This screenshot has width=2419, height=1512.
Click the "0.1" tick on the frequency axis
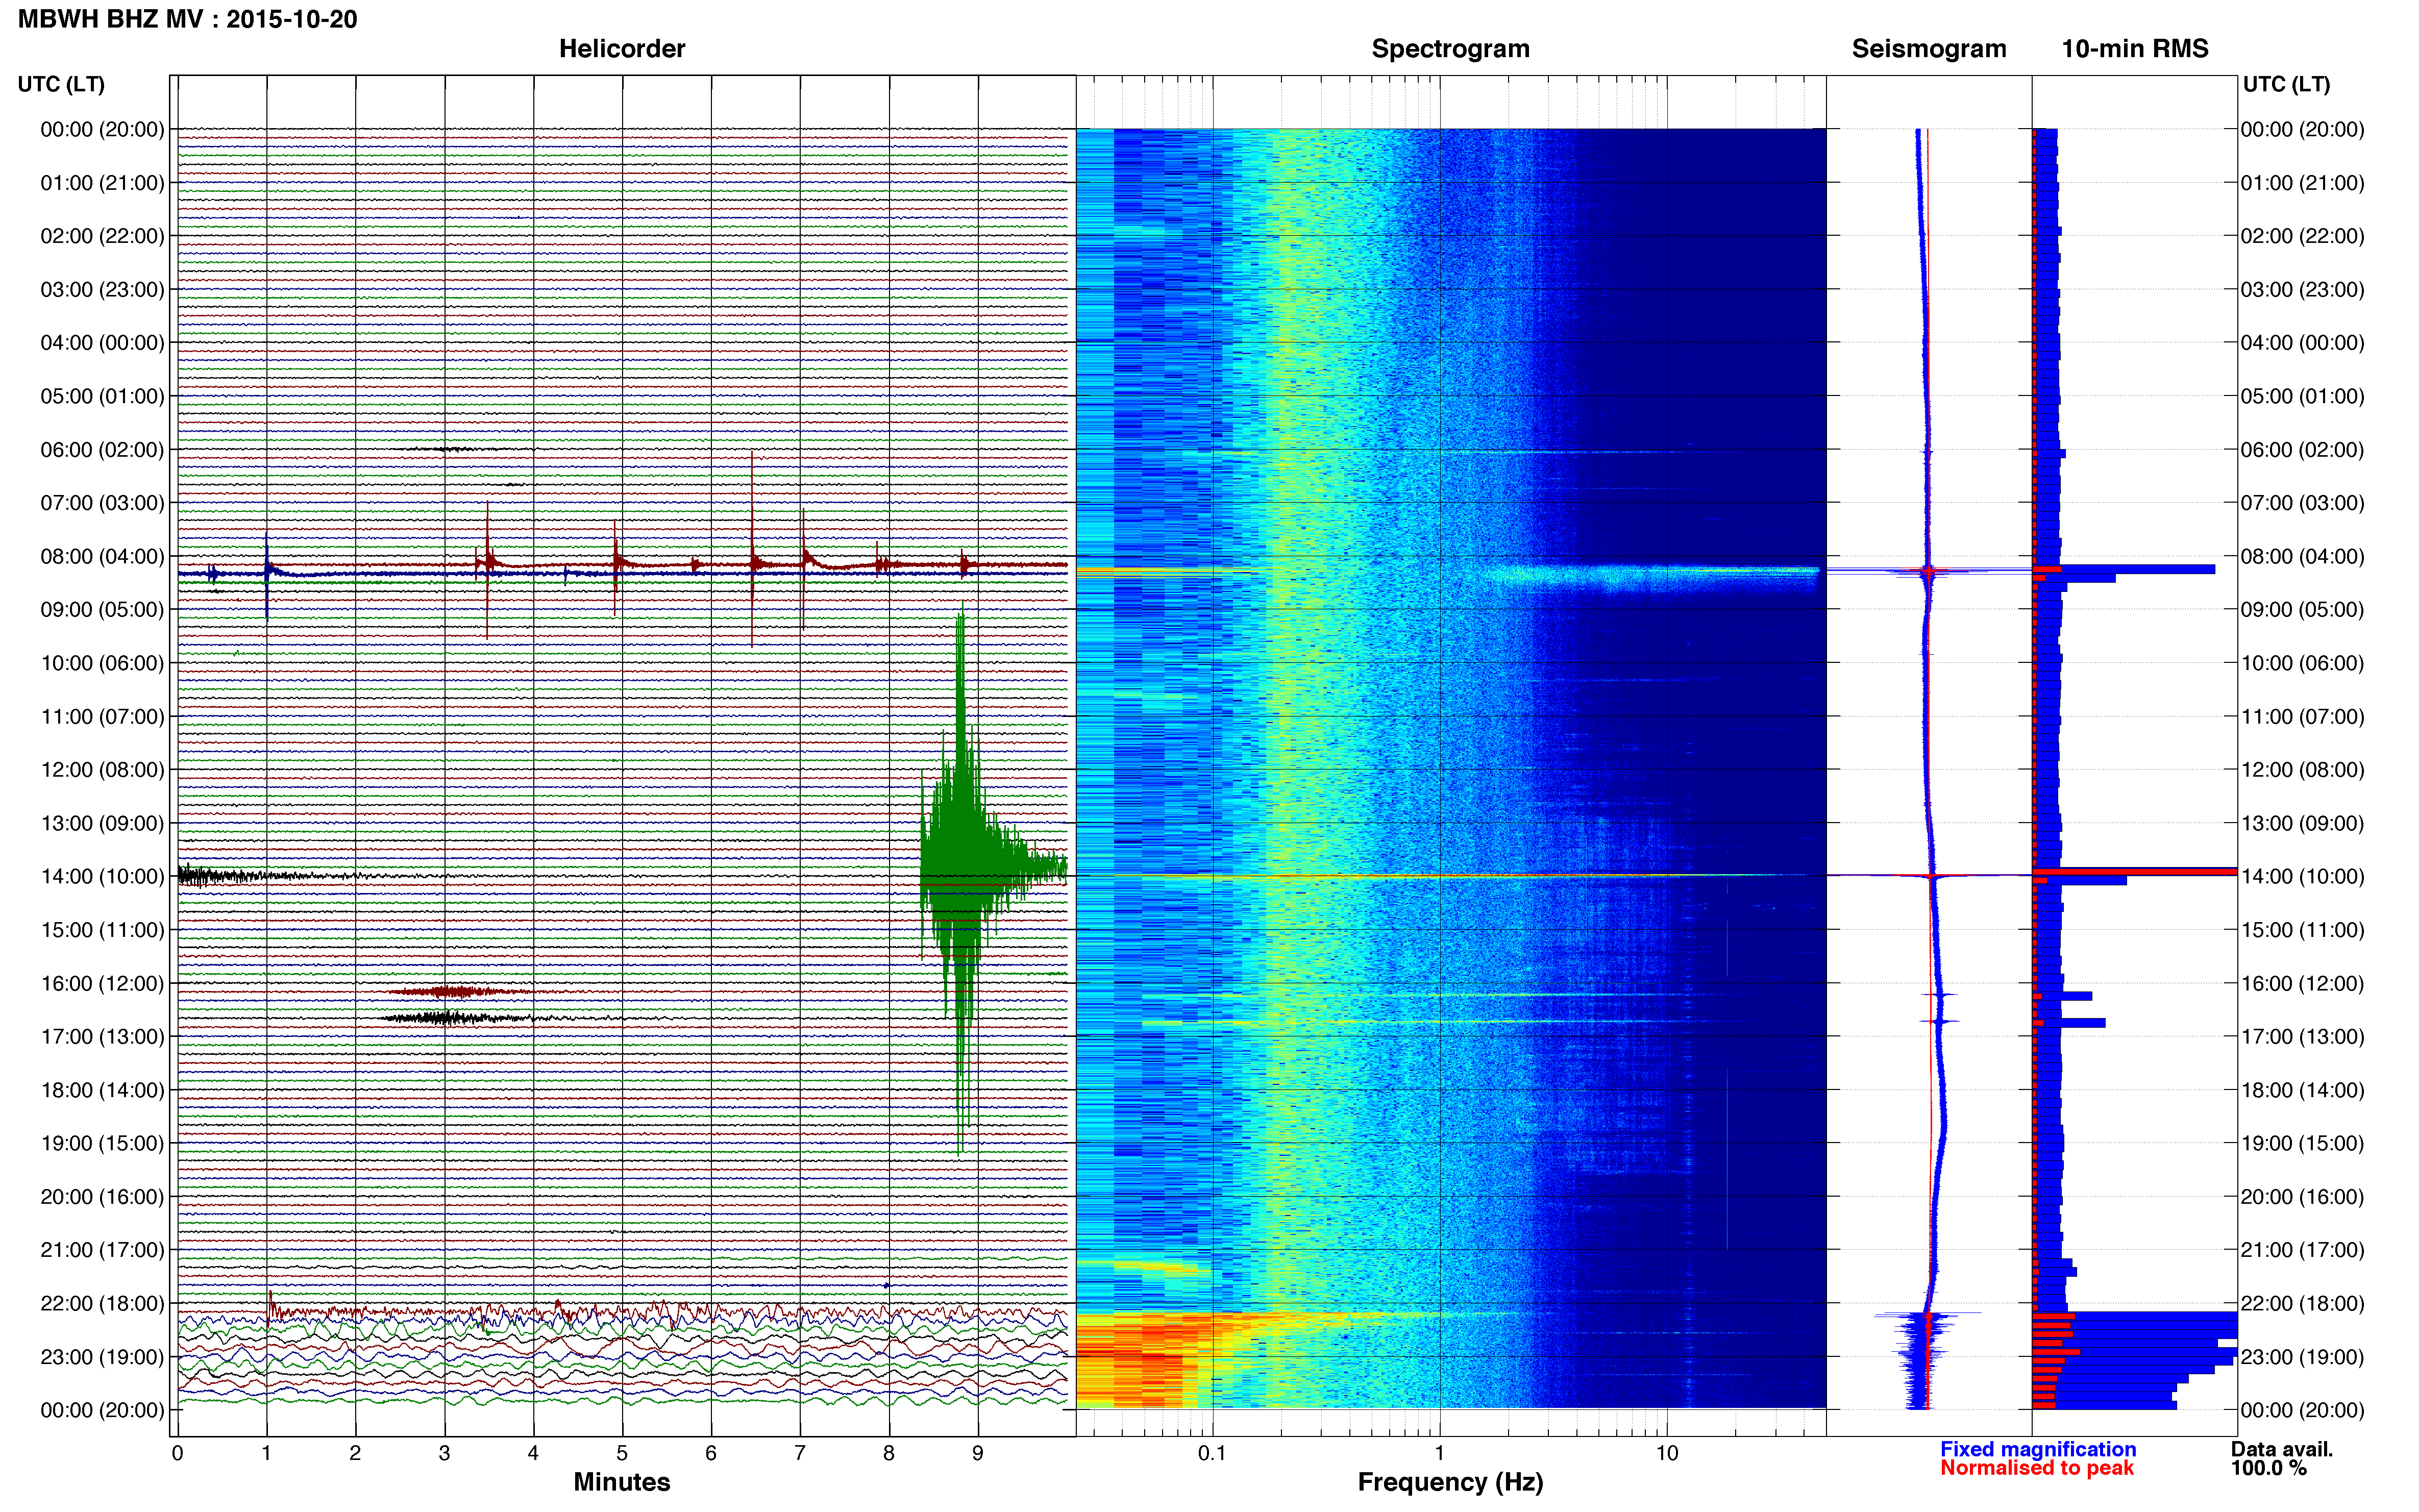(1212, 1453)
